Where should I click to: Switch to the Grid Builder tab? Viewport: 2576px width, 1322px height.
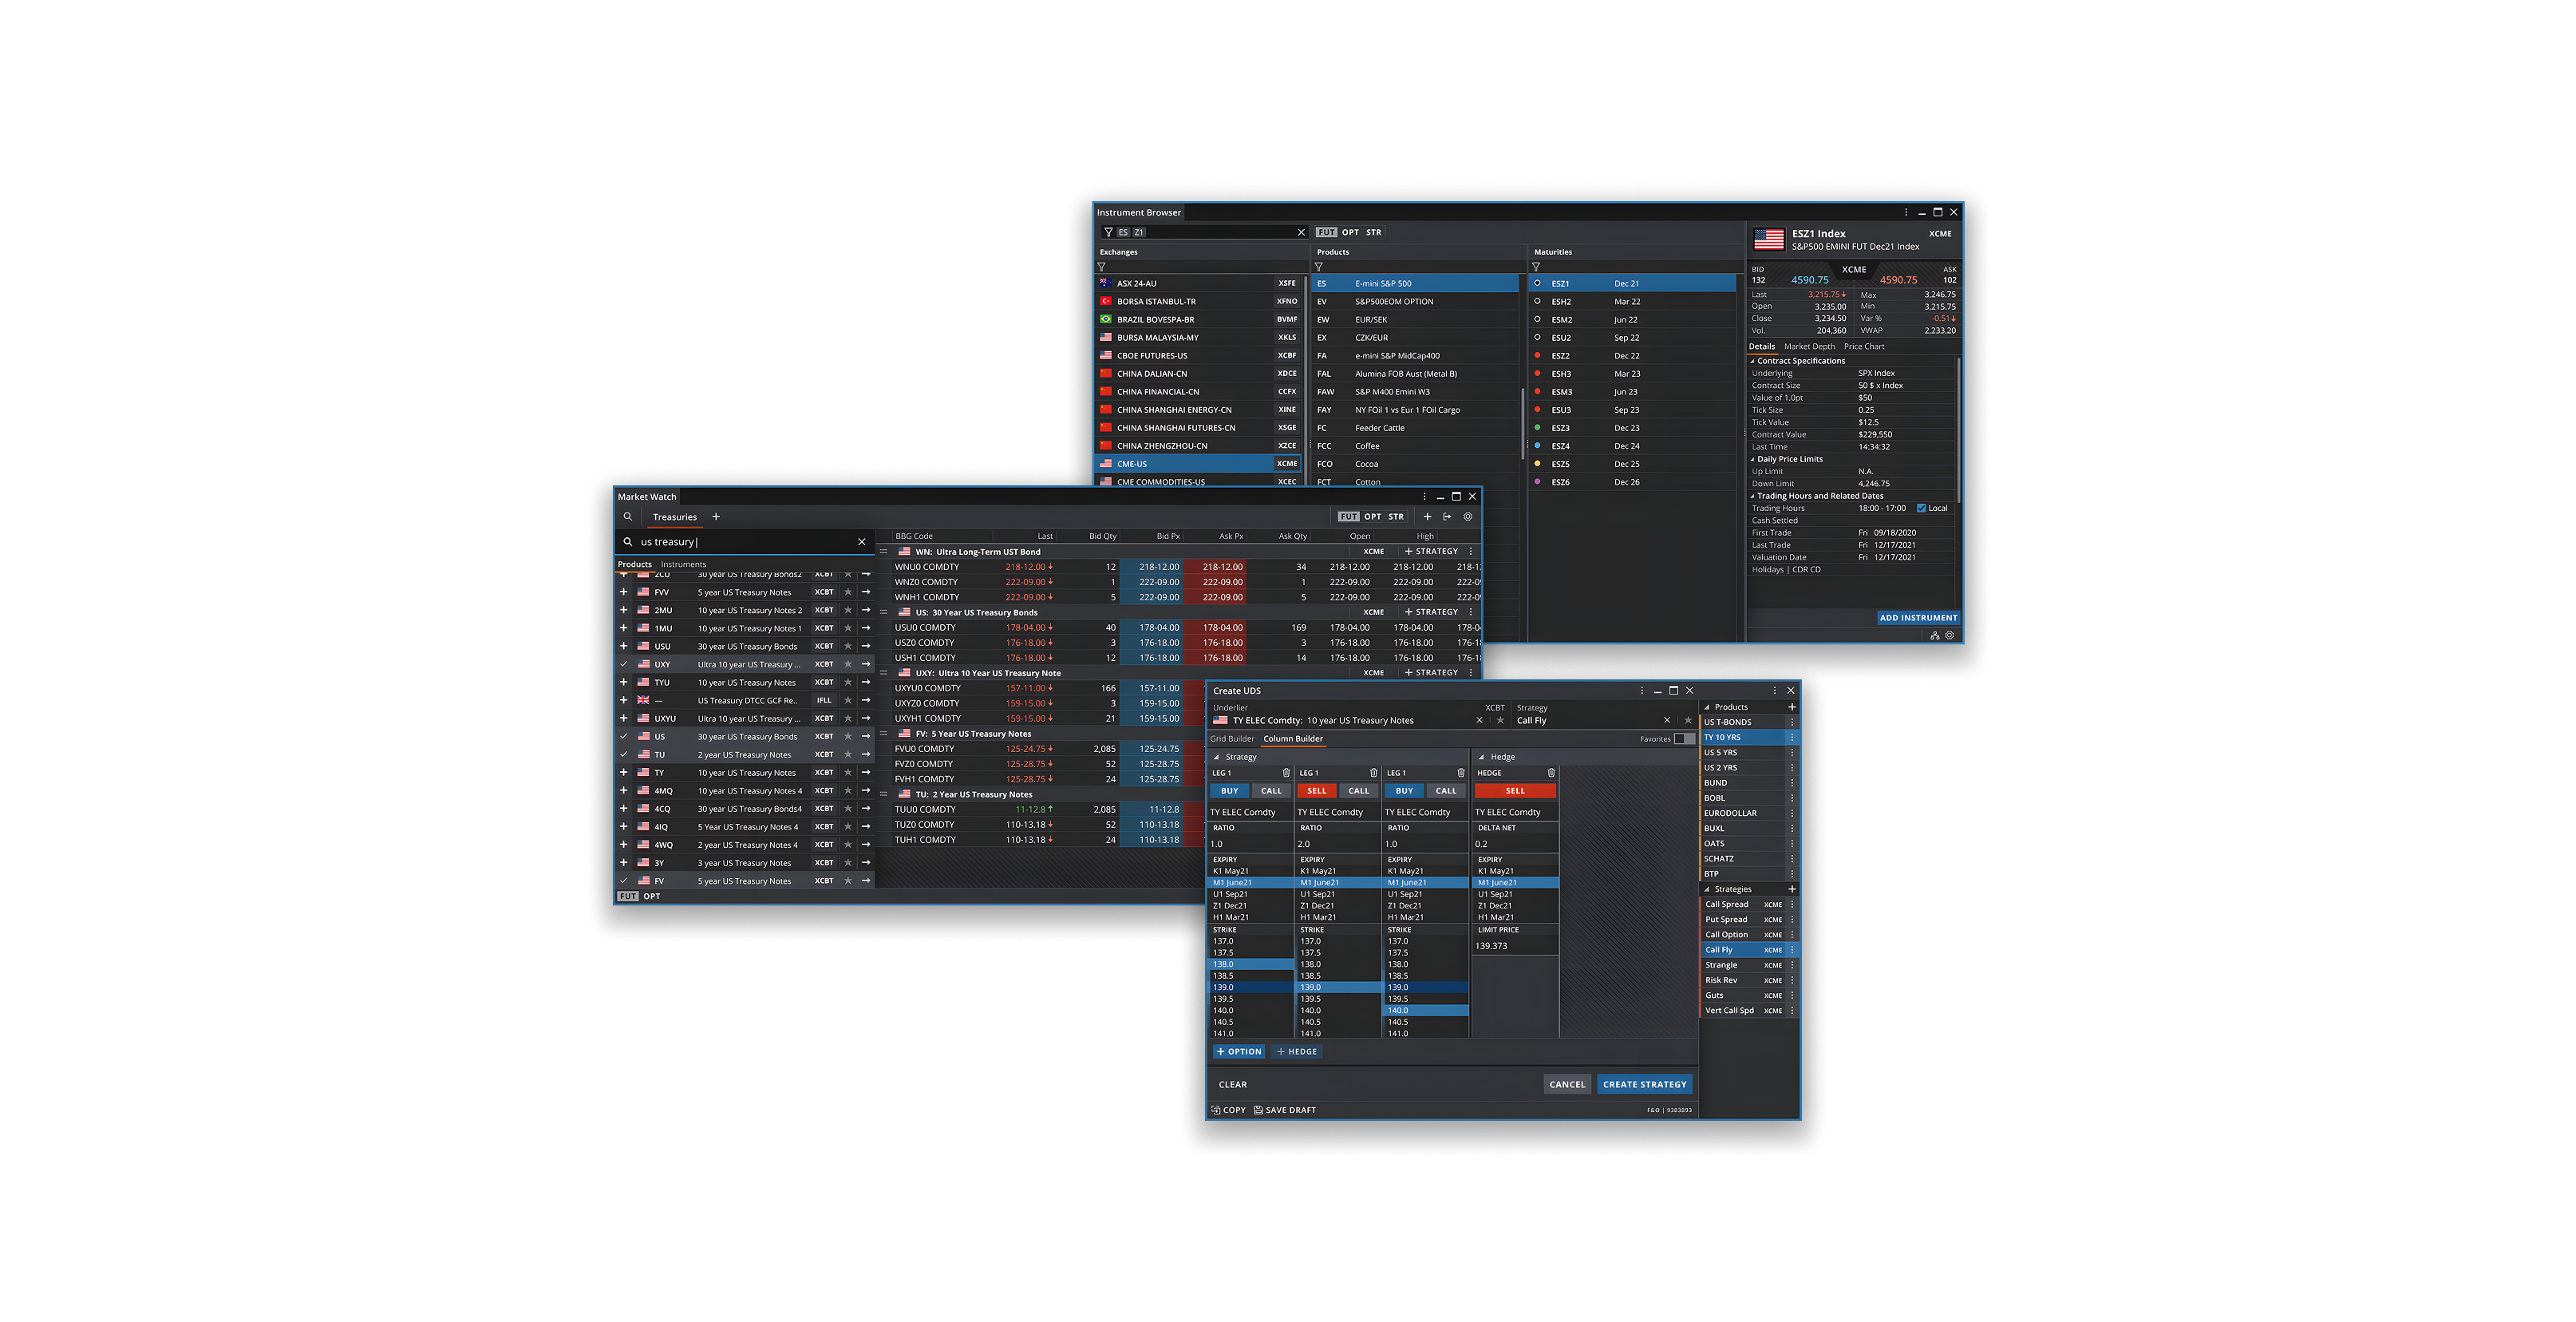click(x=1232, y=739)
